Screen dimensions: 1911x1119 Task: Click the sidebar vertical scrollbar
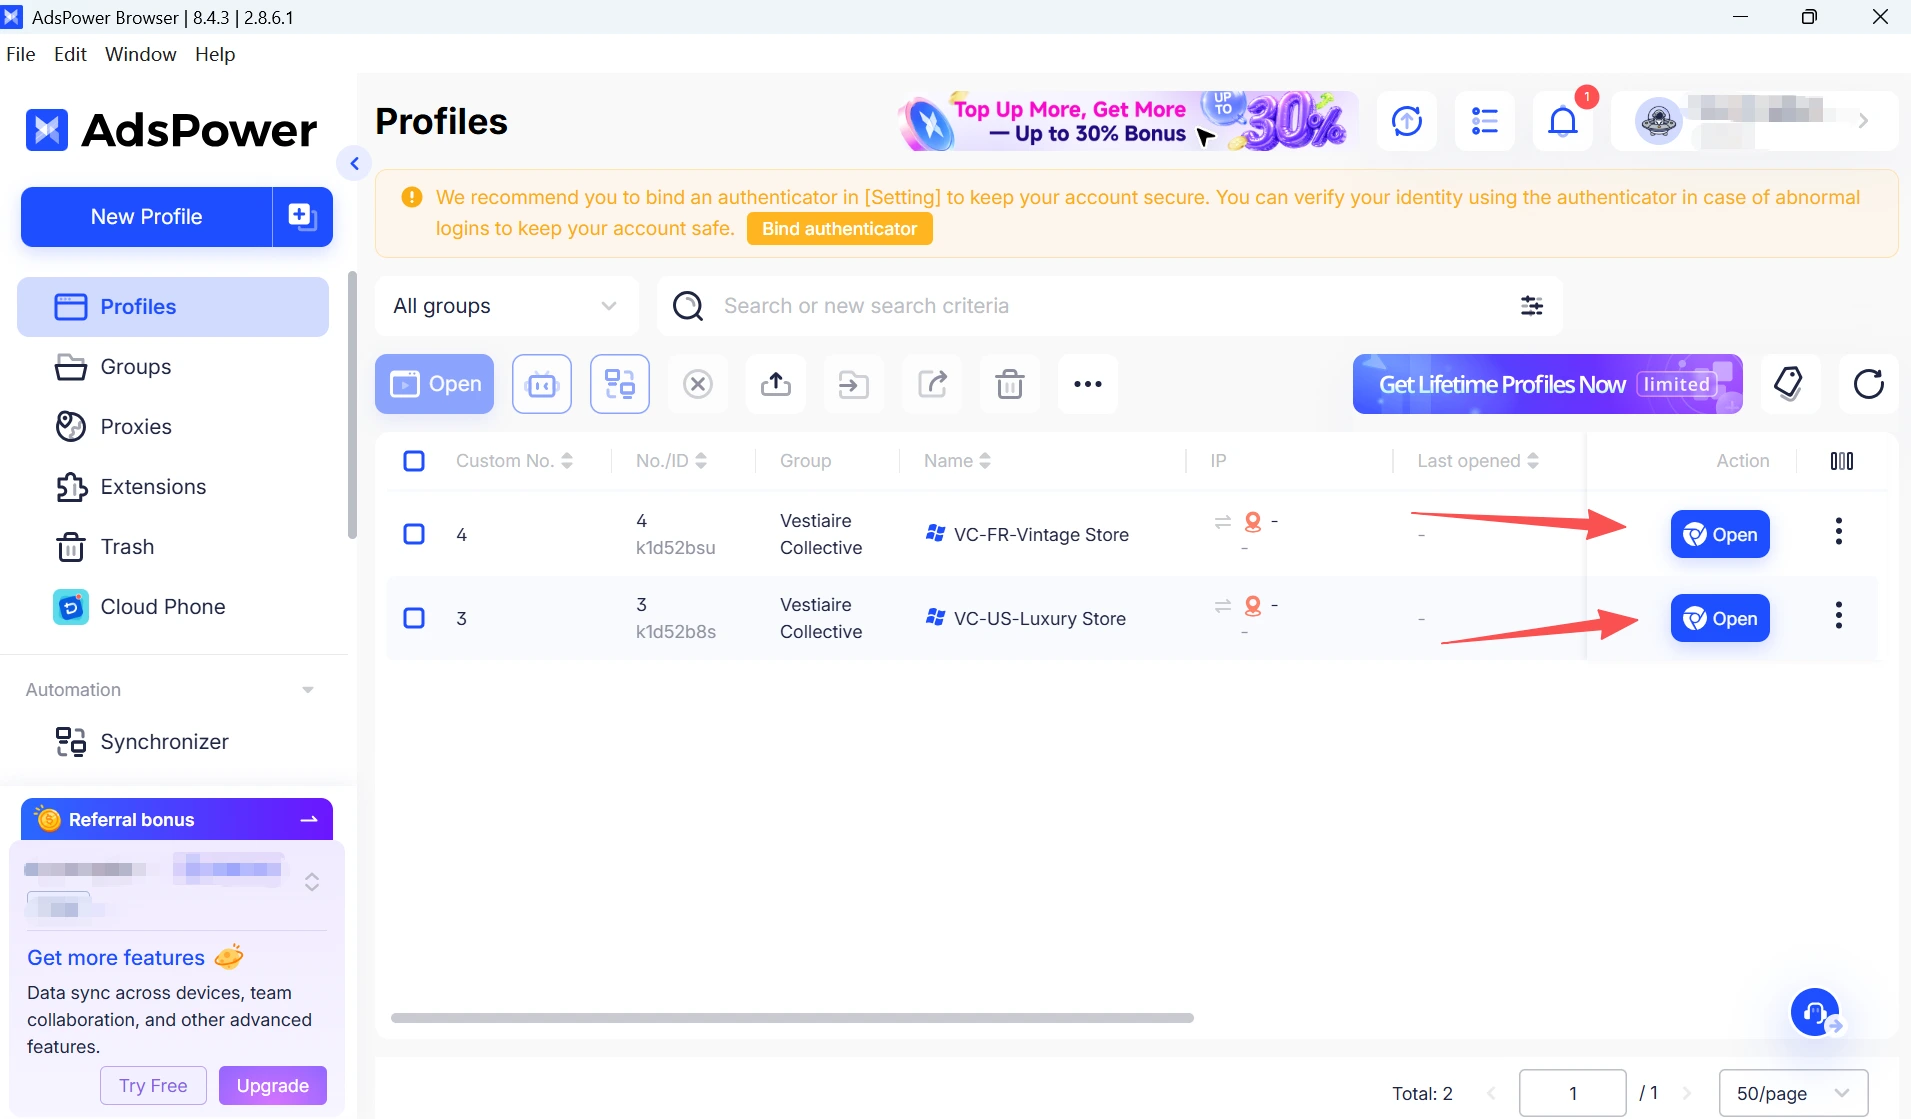click(352, 405)
